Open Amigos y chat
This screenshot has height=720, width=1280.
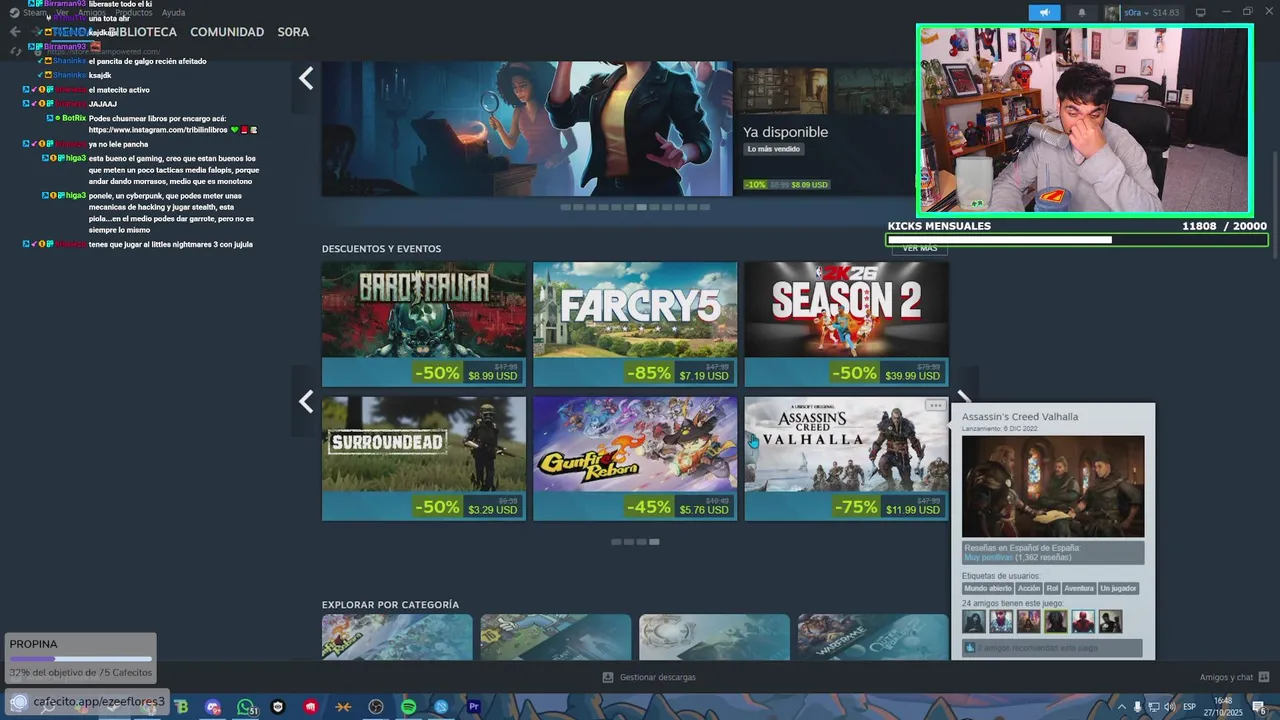[x=1226, y=677]
